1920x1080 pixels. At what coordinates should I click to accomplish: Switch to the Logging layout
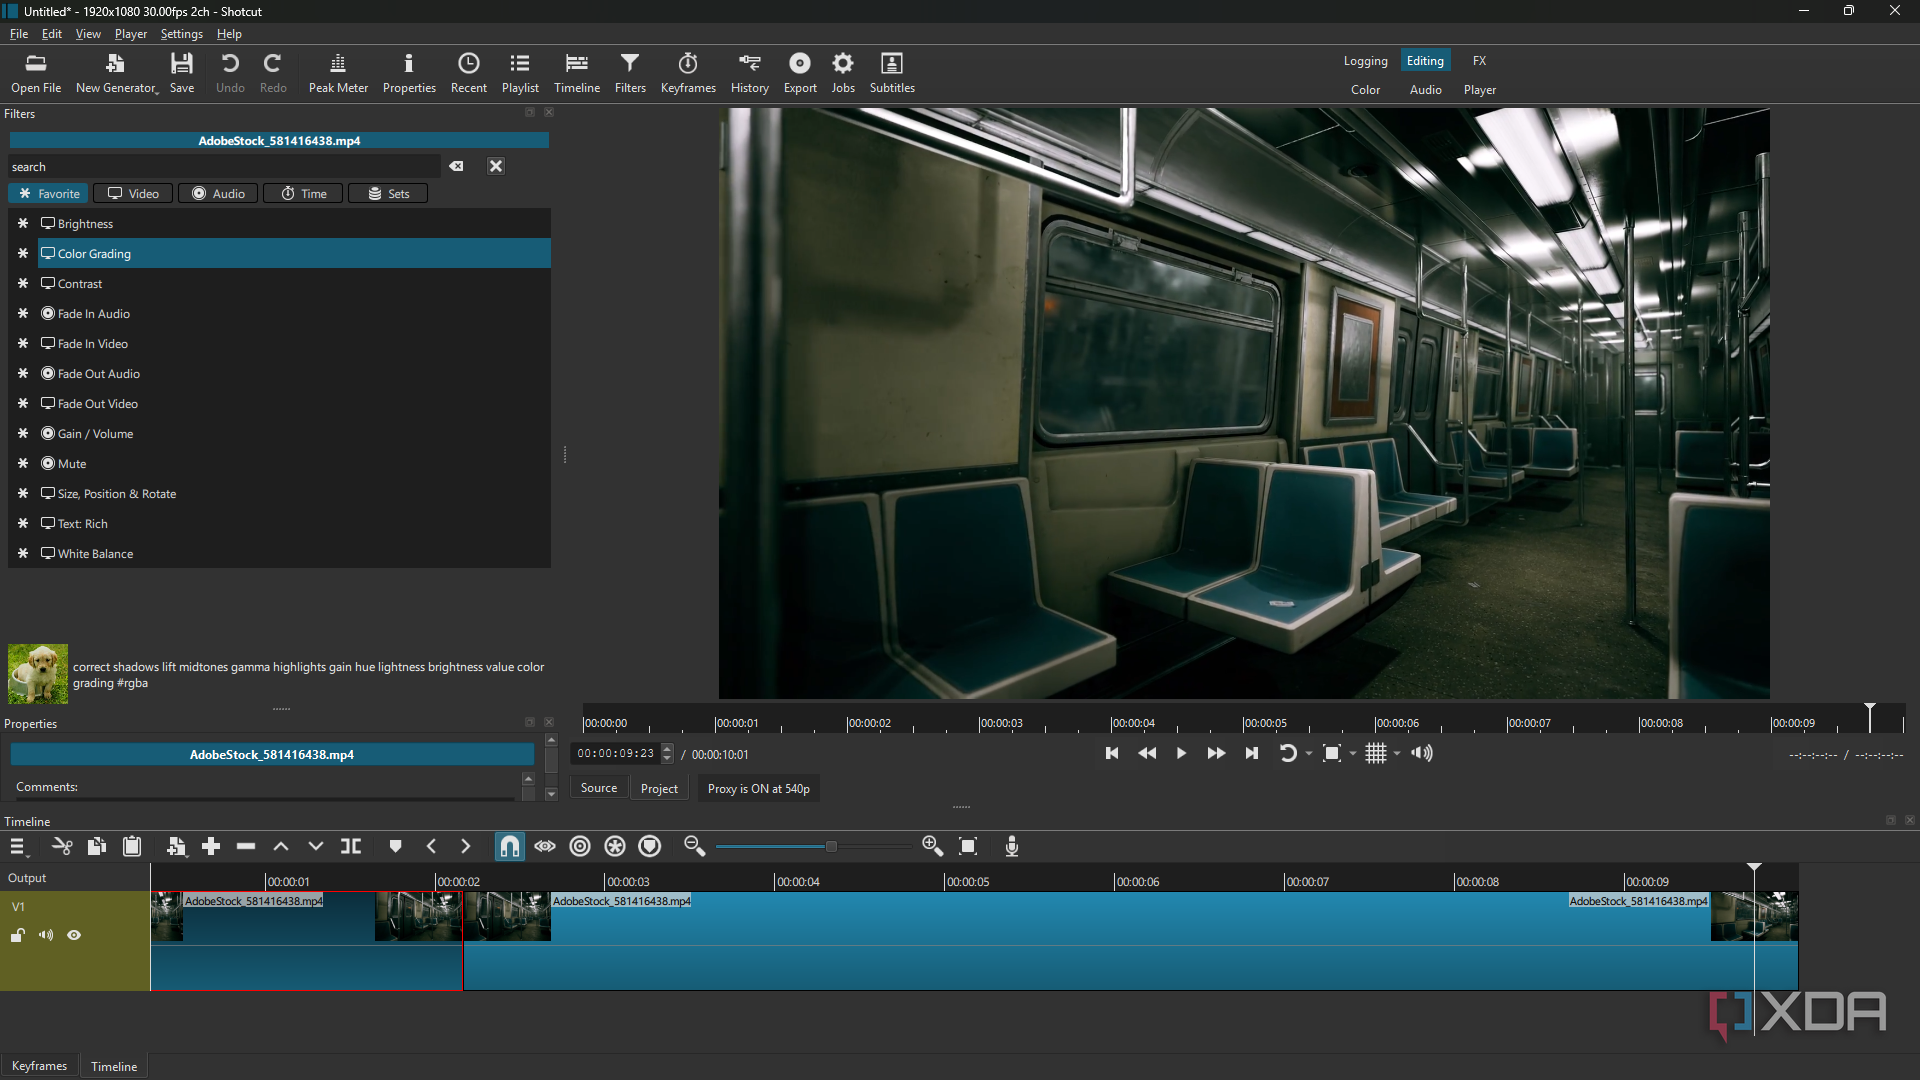click(1365, 61)
